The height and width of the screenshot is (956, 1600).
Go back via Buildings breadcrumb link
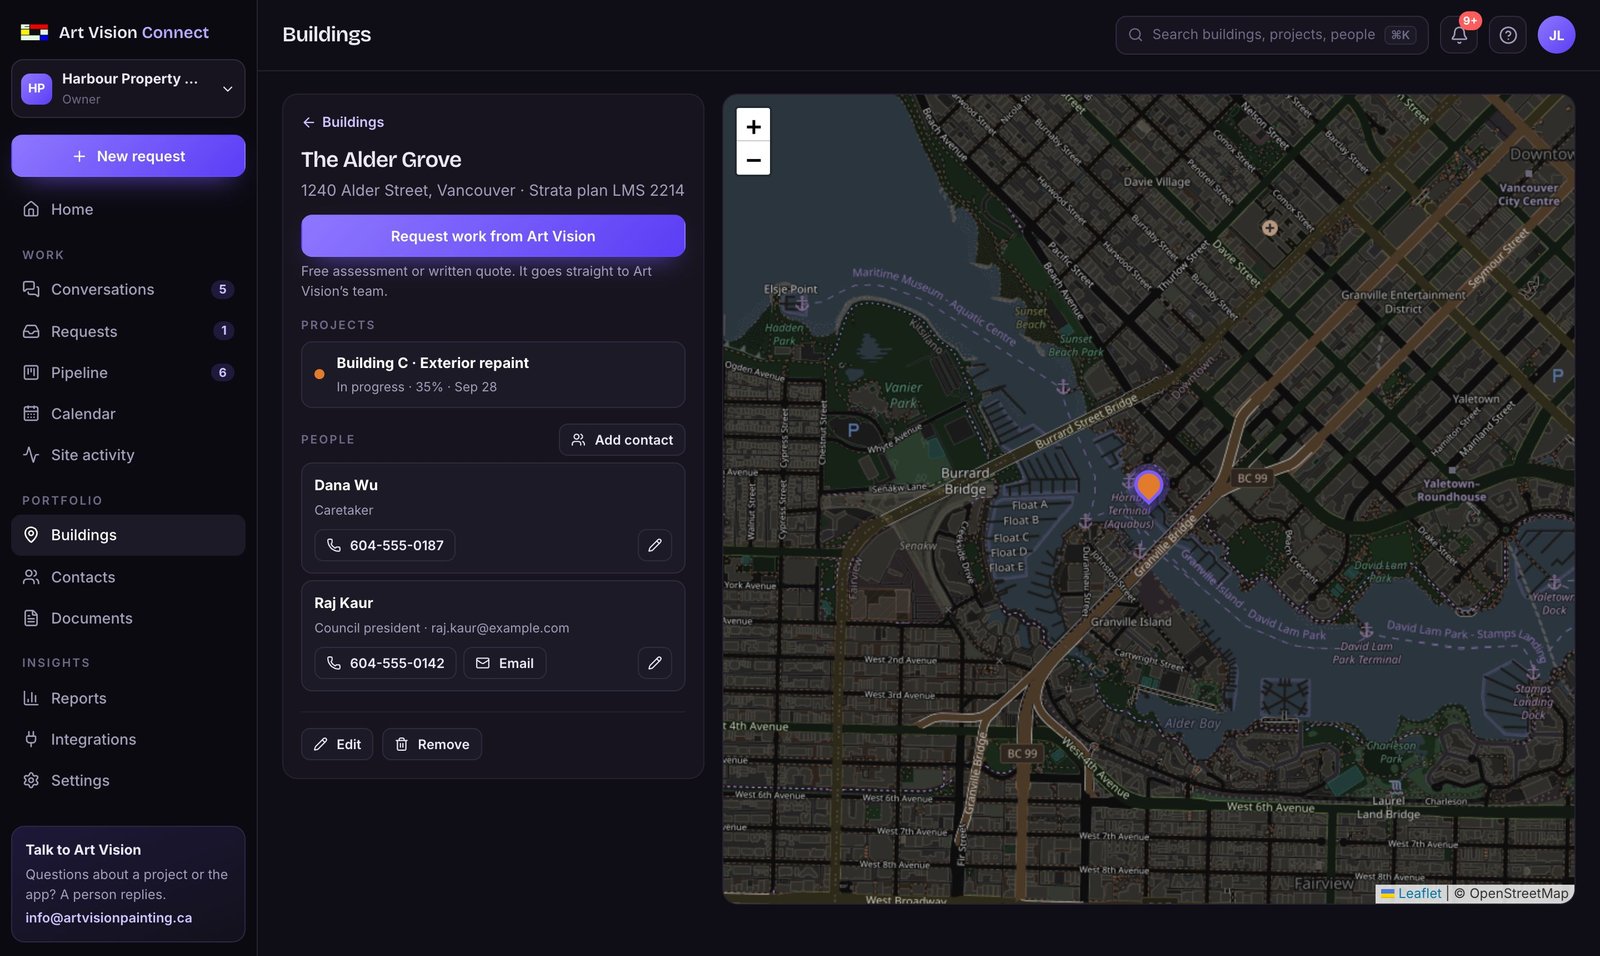click(343, 122)
